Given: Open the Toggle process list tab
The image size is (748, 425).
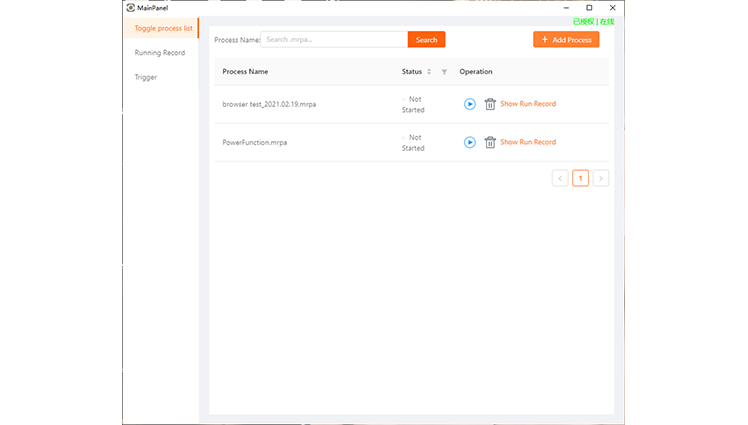Looking at the screenshot, I should click(x=162, y=28).
